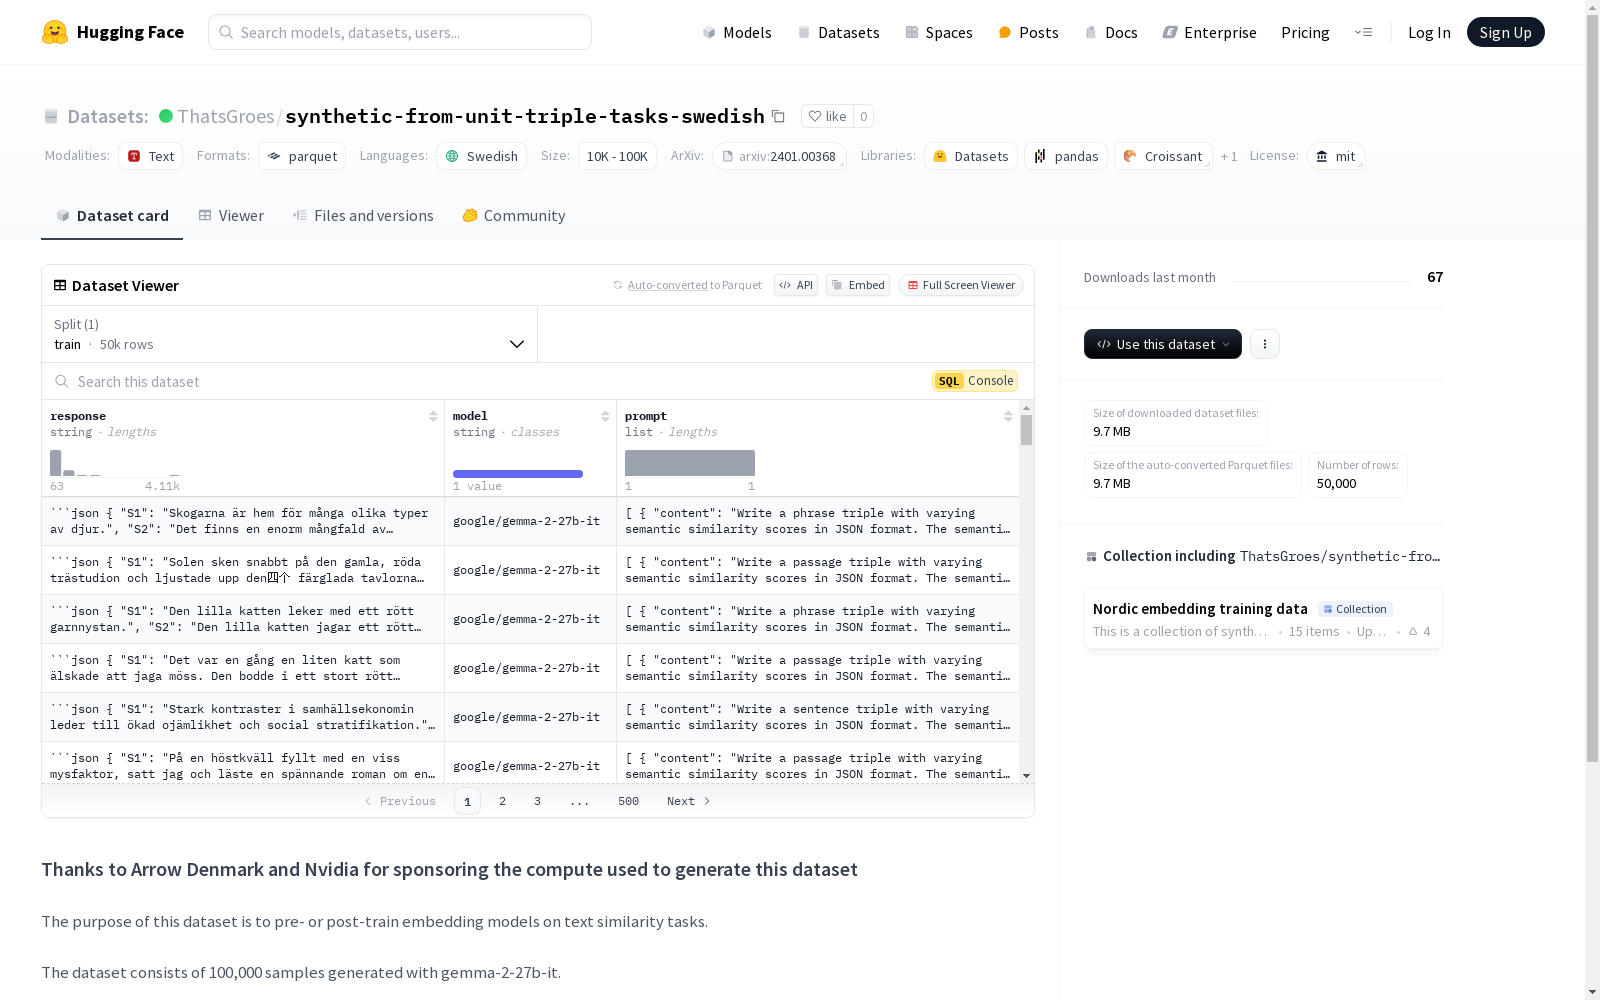This screenshot has height=1000, width=1600.
Task: Open the three-dot more options button
Action: [1265, 344]
